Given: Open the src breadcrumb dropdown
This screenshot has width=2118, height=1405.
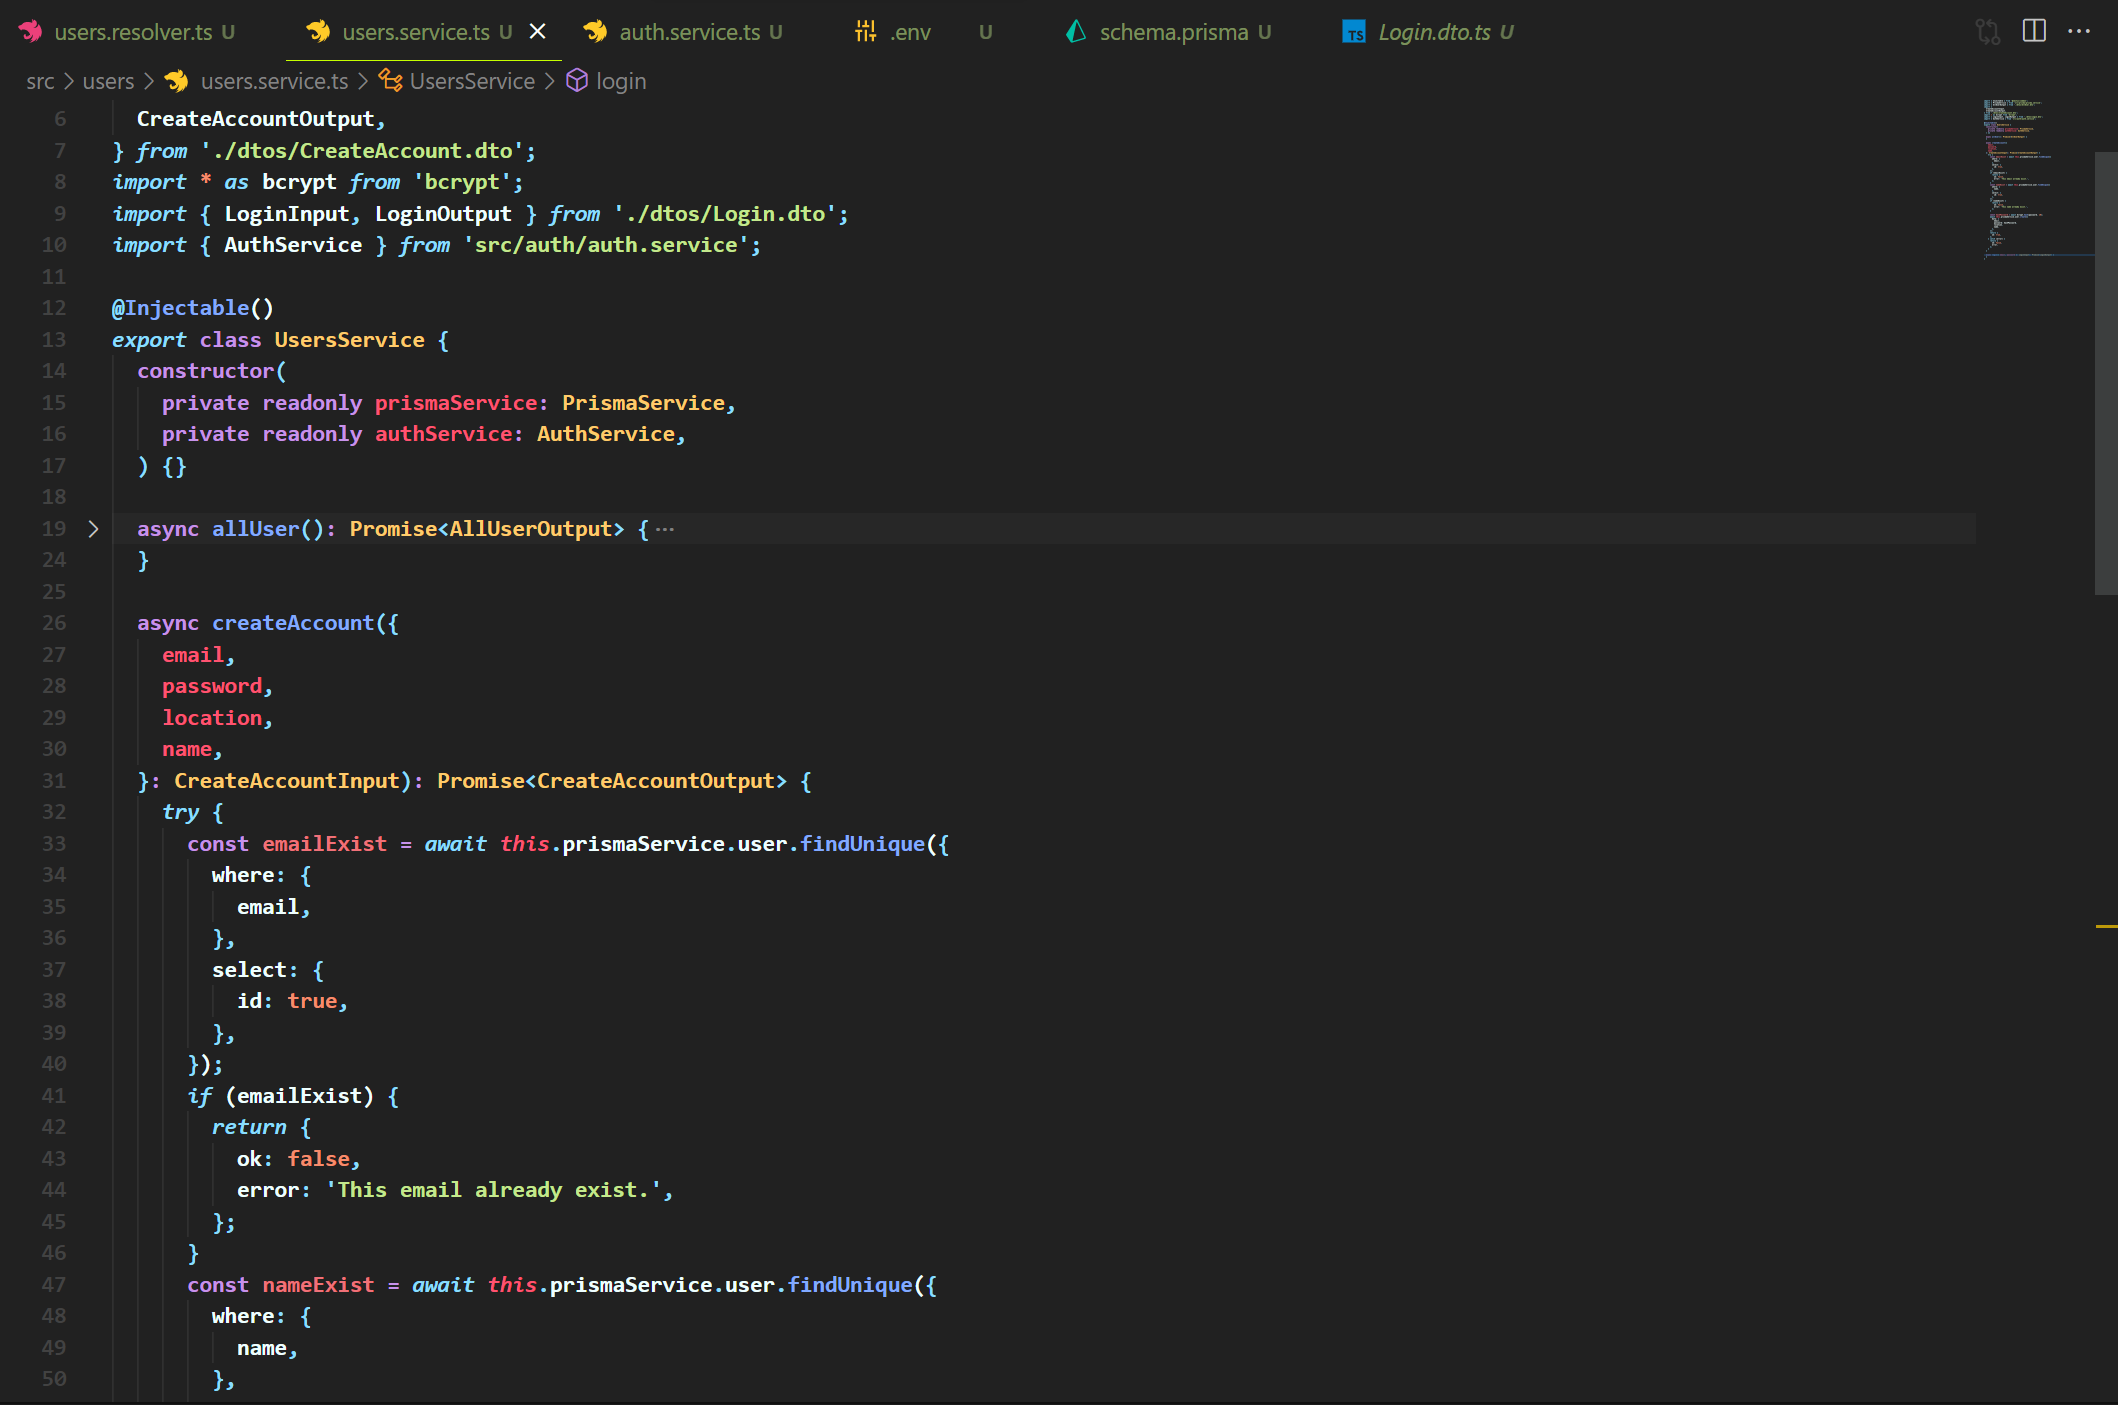Looking at the screenshot, I should [x=40, y=81].
